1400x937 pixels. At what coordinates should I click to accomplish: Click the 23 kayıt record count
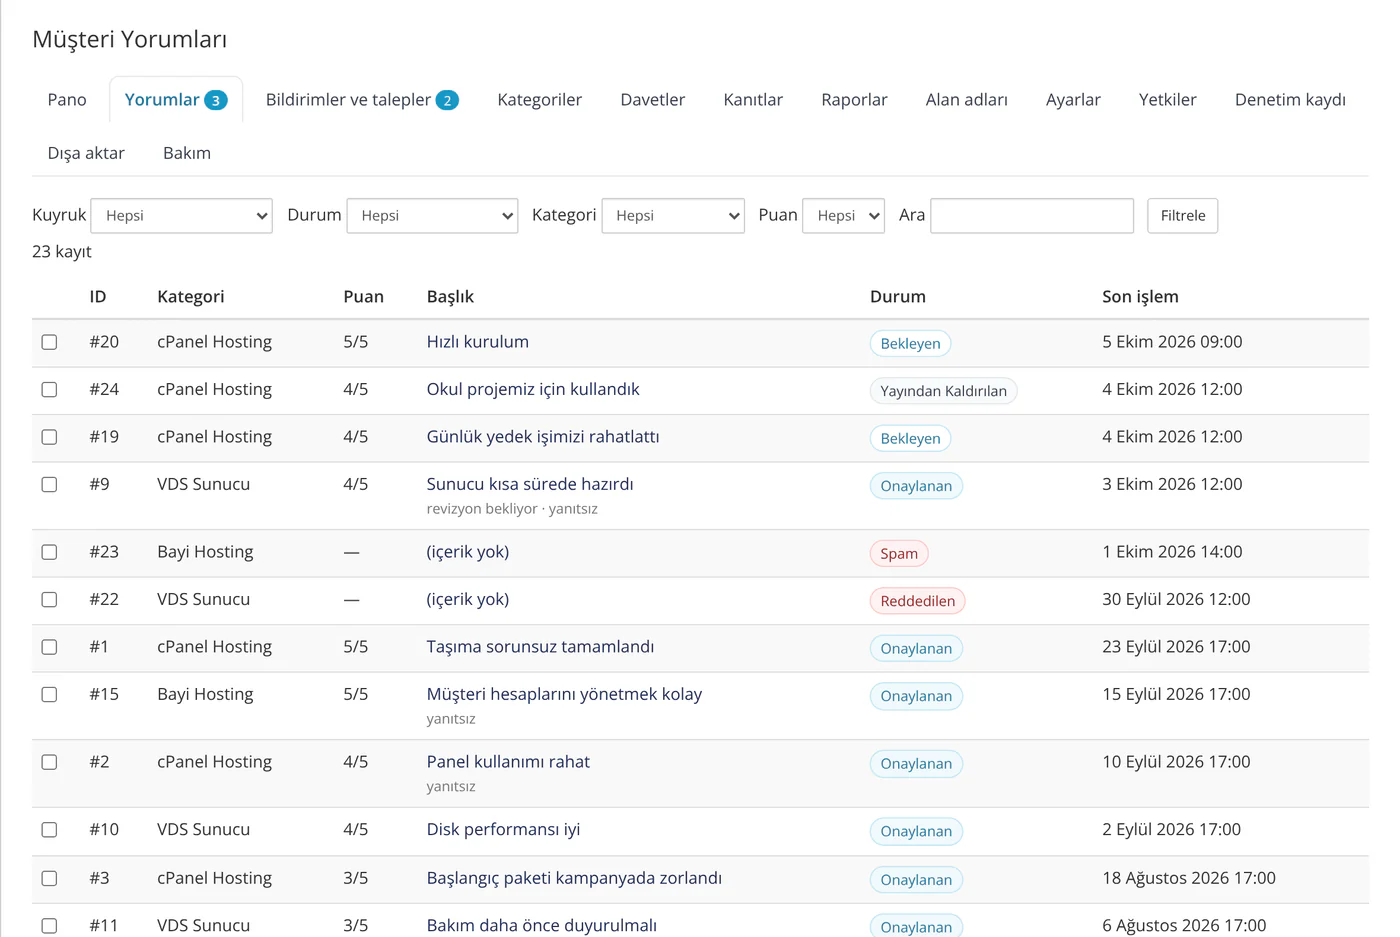[x=62, y=252]
